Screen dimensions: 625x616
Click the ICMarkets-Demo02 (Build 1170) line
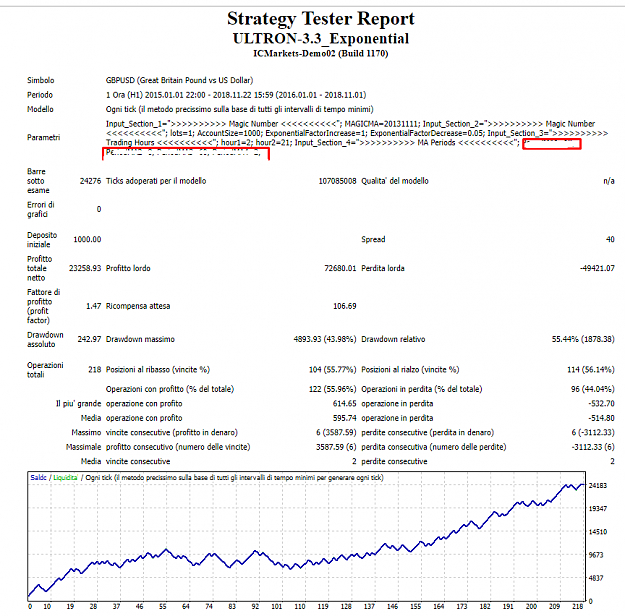click(x=320, y=53)
